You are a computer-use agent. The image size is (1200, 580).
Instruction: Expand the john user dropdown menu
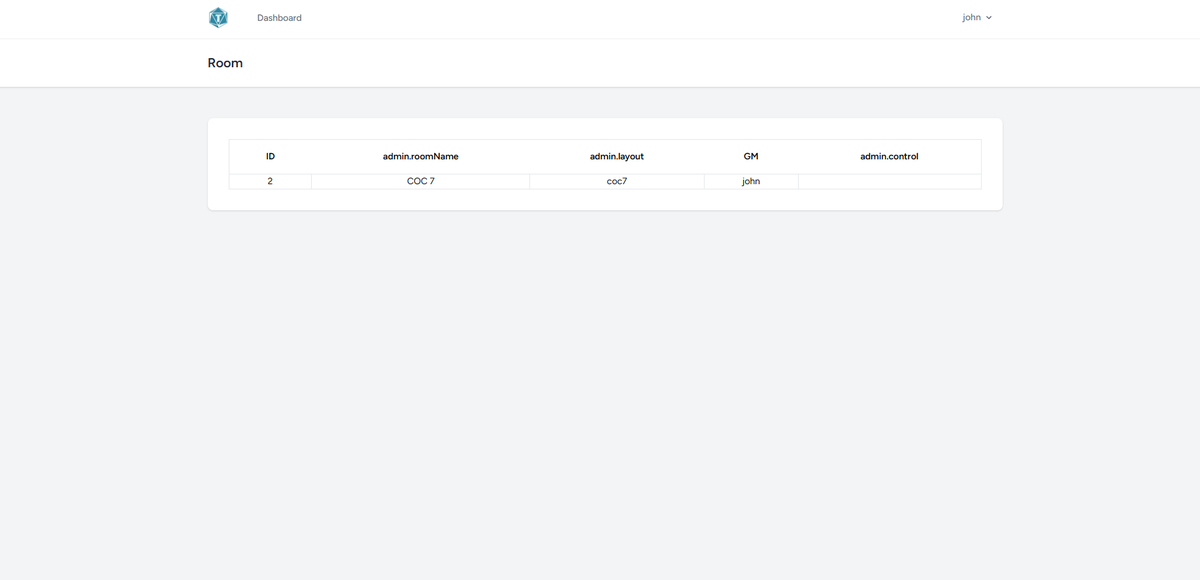(x=977, y=18)
